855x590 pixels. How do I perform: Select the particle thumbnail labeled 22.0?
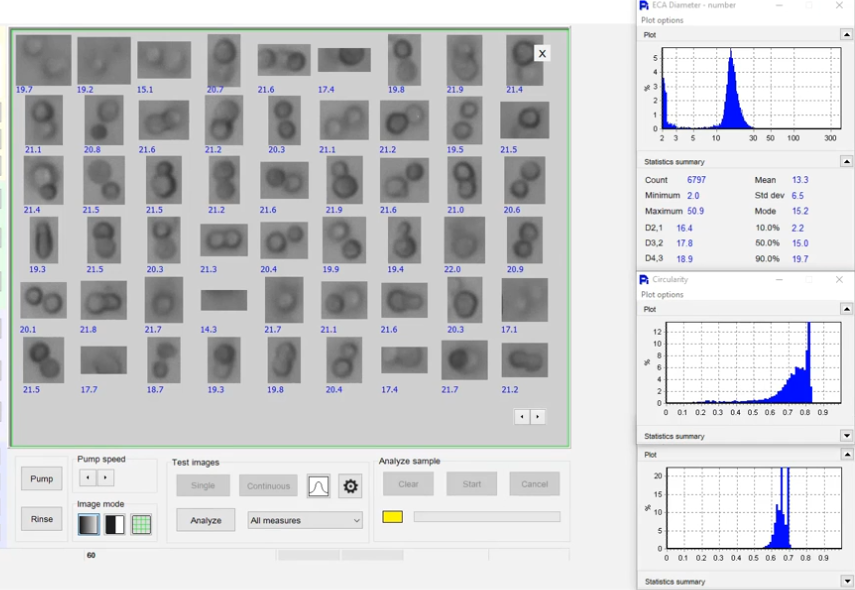click(464, 240)
